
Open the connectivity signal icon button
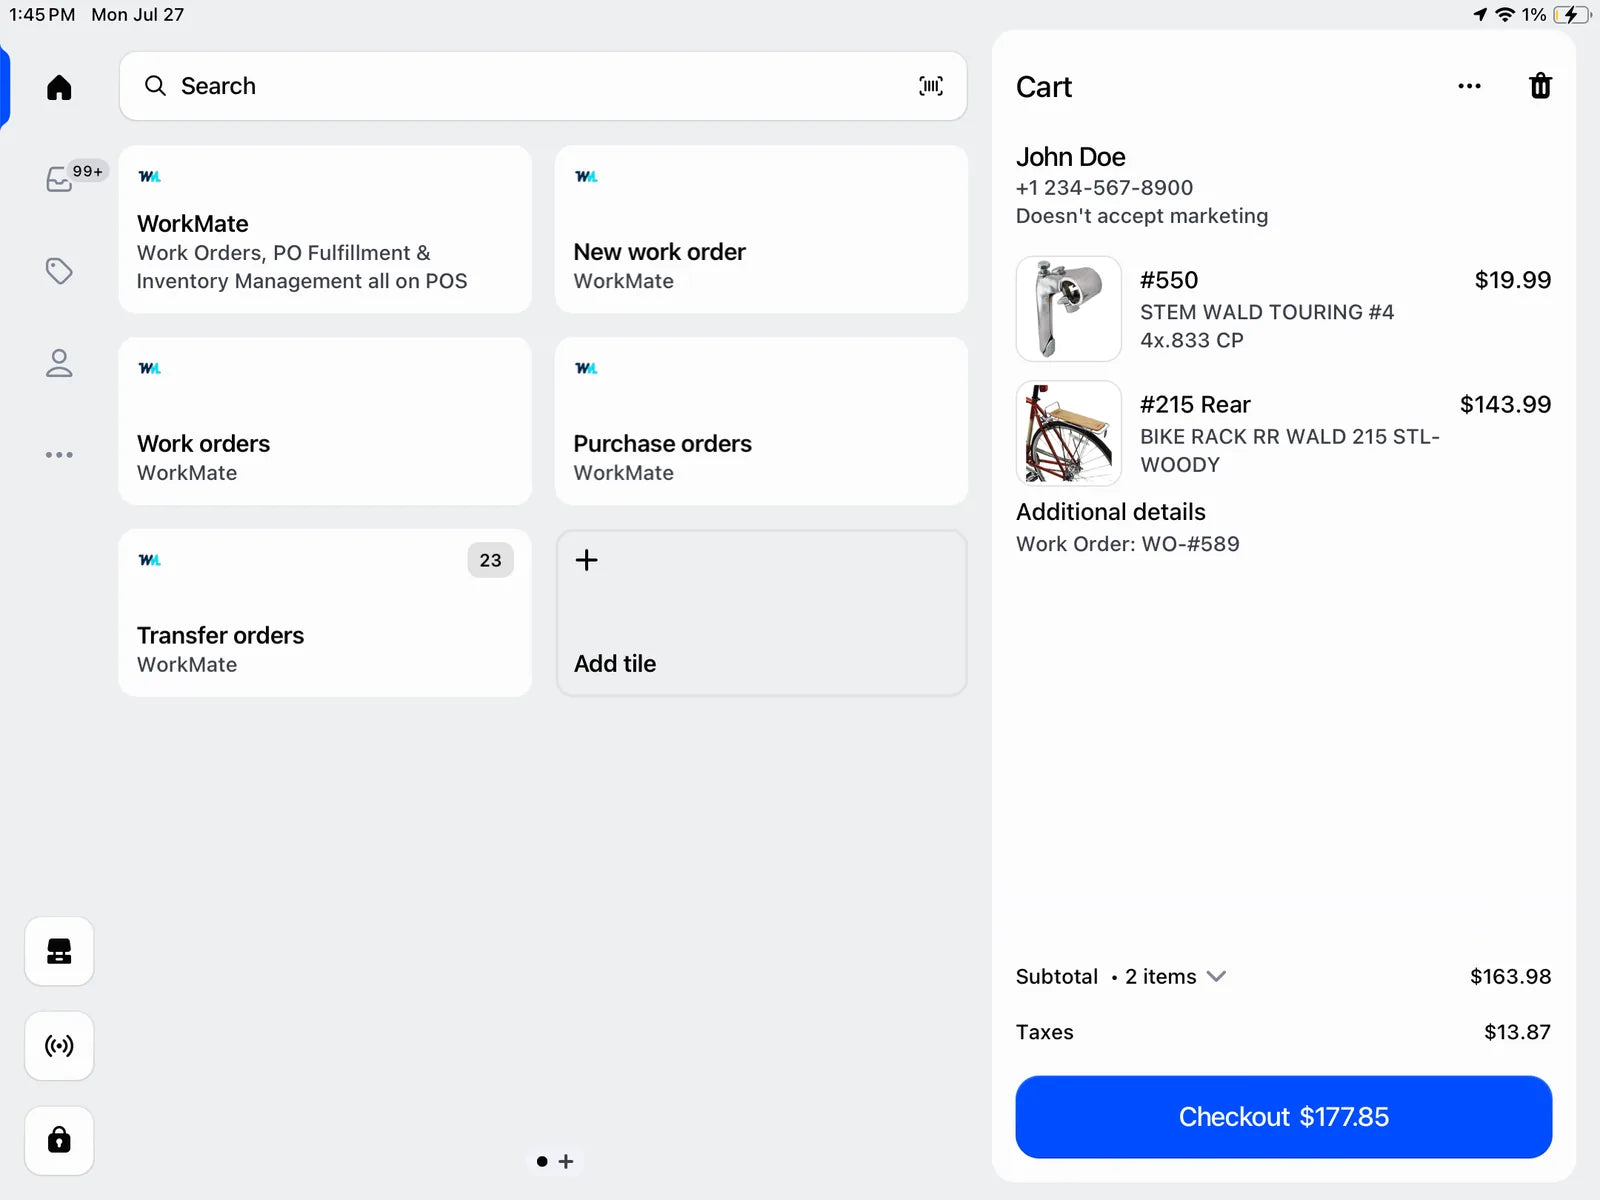(x=59, y=1046)
